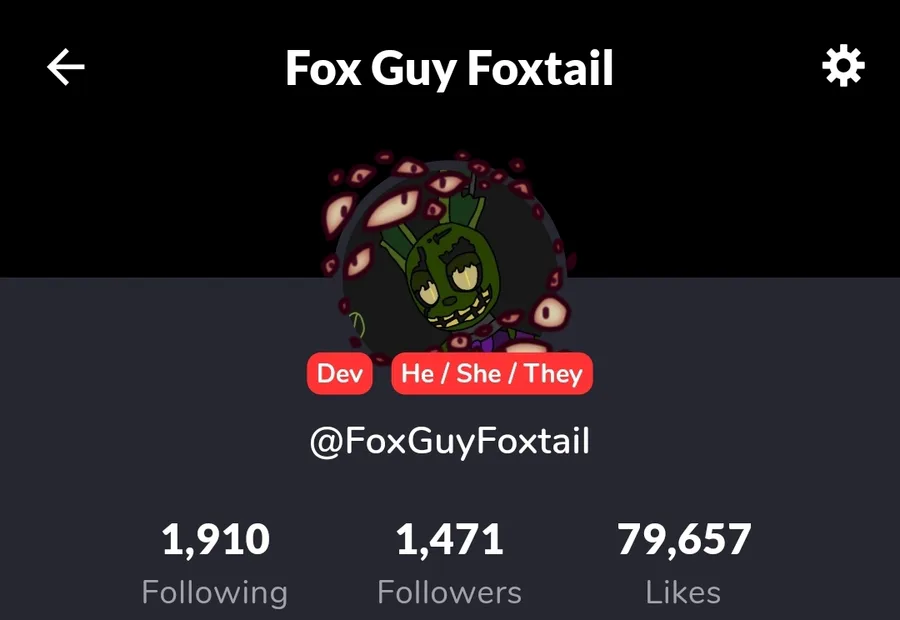Image resolution: width=900 pixels, height=620 pixels.
Task: Tap the 1,910 following count
Action: tap(215, 539)
